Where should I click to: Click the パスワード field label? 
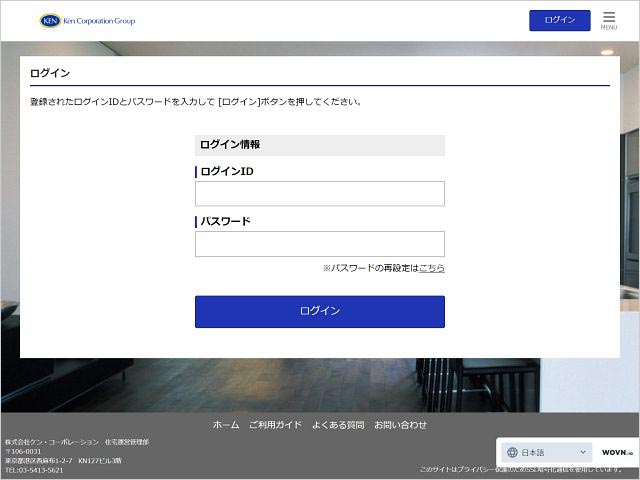pyautogui.click(x=225, y=221)
